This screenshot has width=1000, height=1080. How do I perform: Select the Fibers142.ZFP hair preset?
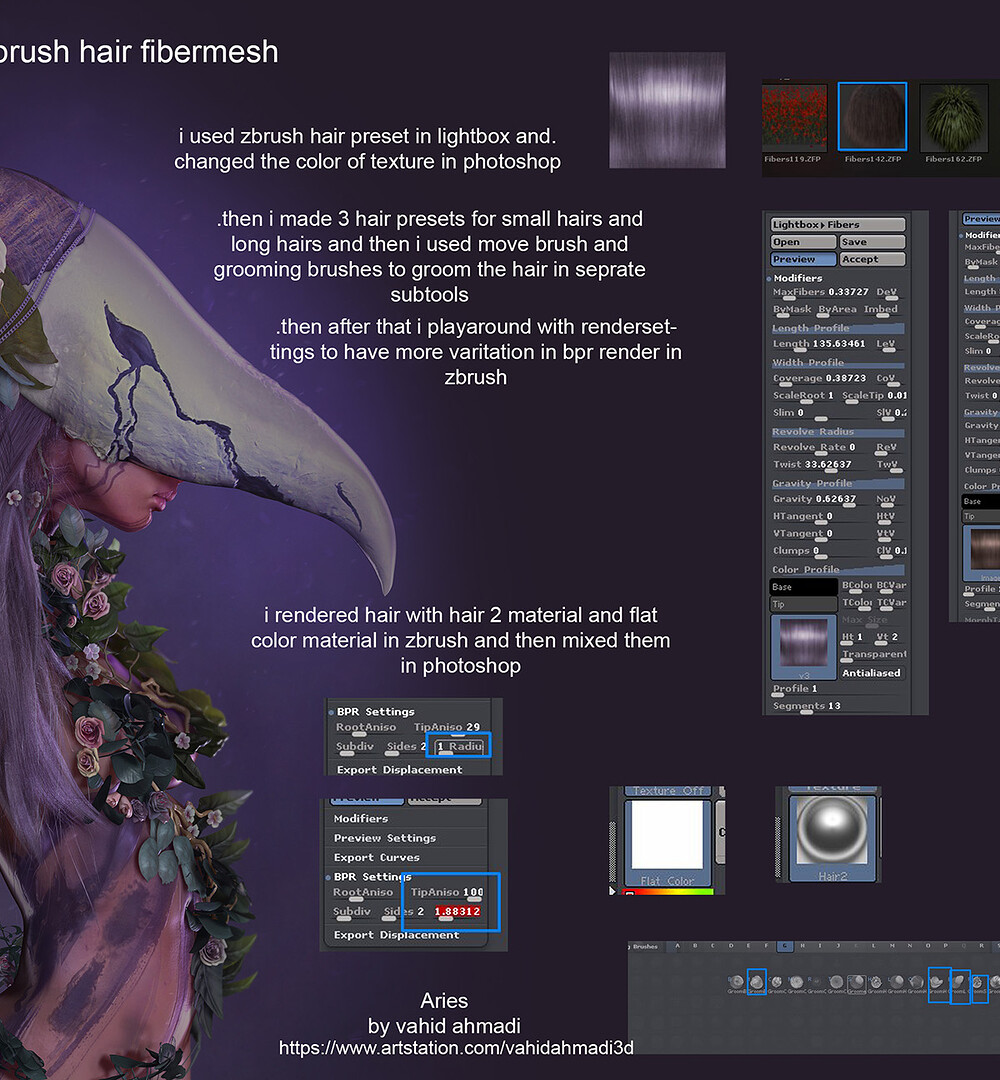pyautogui.click(x=872, y=116)
